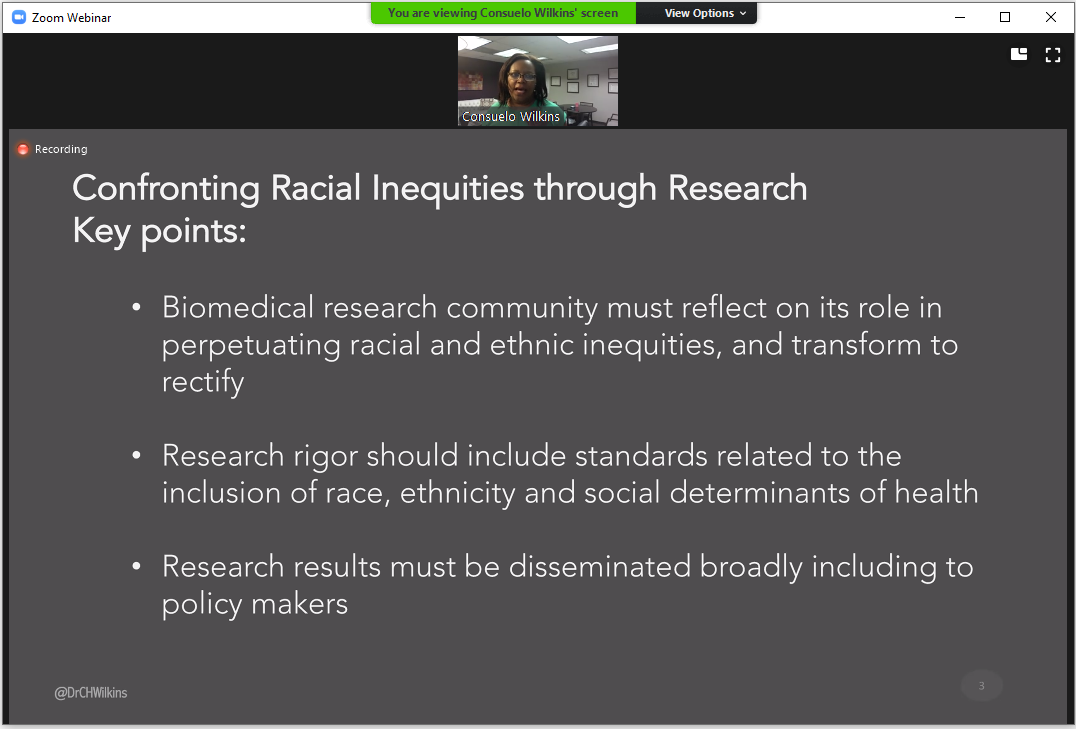Click the green 'You are viewing Consuelo Wilkins' screen' banner
1076x729 pixels.
point(503,13)
